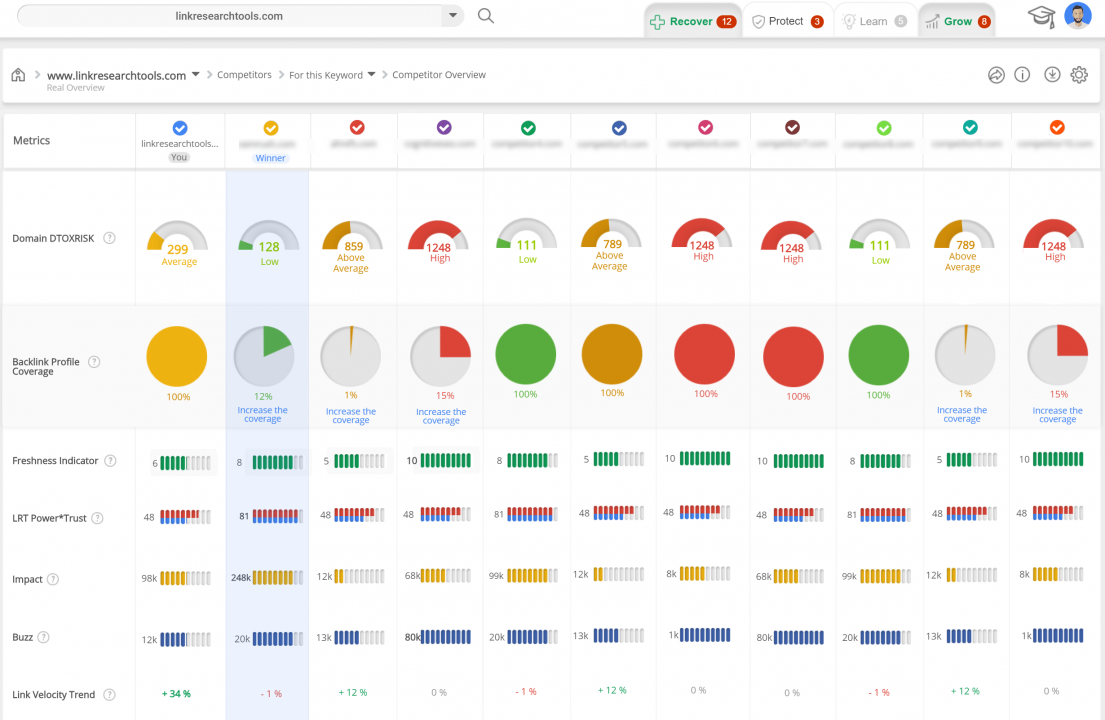The width and height of the screenshot is (1105, 720).
Task: Click the Link Velocity Trend row label
Action: pos(54,695)
